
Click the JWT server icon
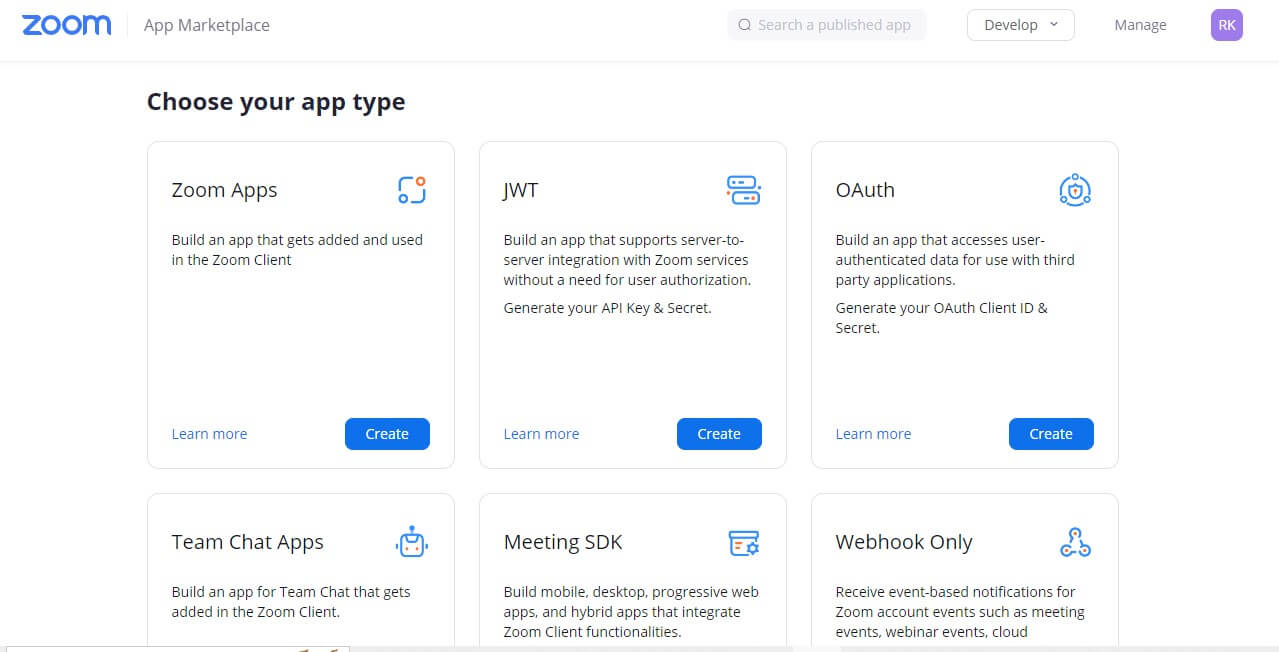click(x=743, y=190)
